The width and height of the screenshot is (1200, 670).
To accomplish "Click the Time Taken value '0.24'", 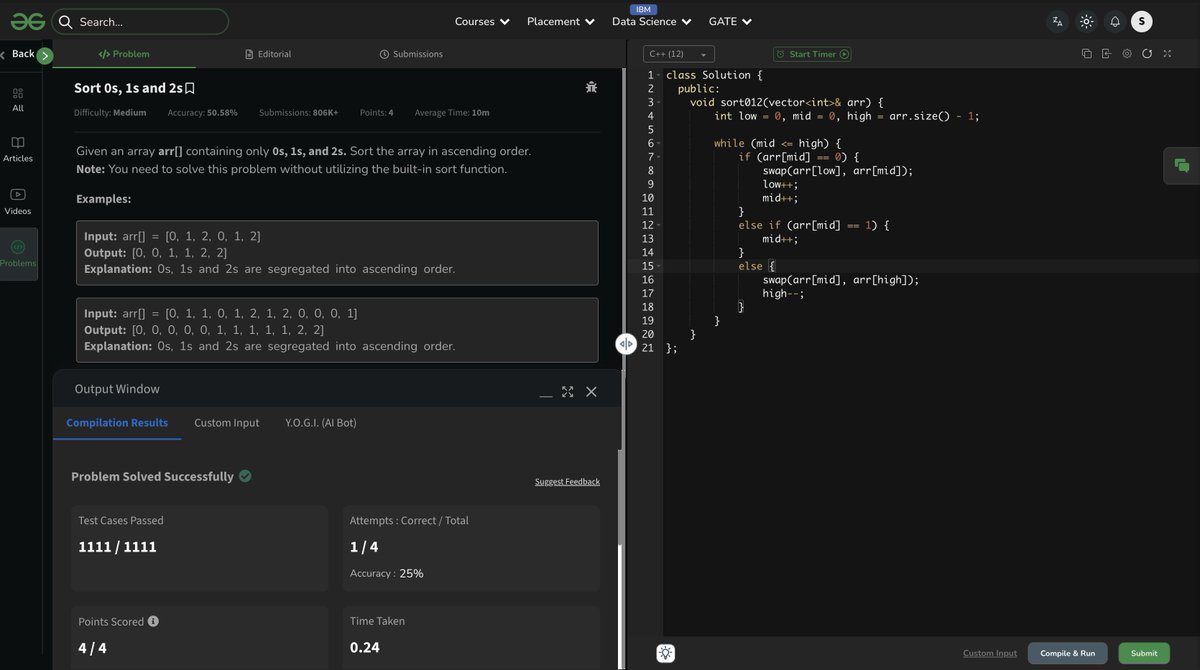I will pos(365,647).
